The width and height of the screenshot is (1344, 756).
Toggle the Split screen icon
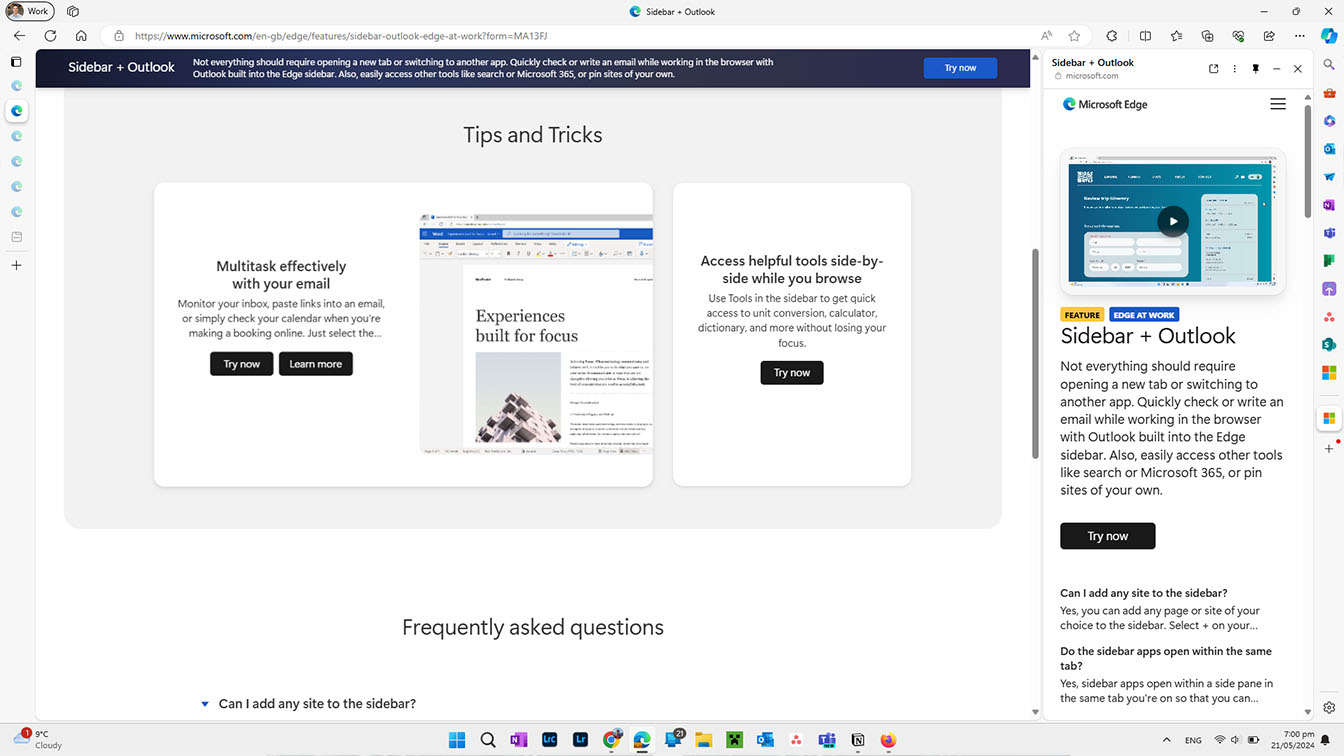coord(1145,36)
